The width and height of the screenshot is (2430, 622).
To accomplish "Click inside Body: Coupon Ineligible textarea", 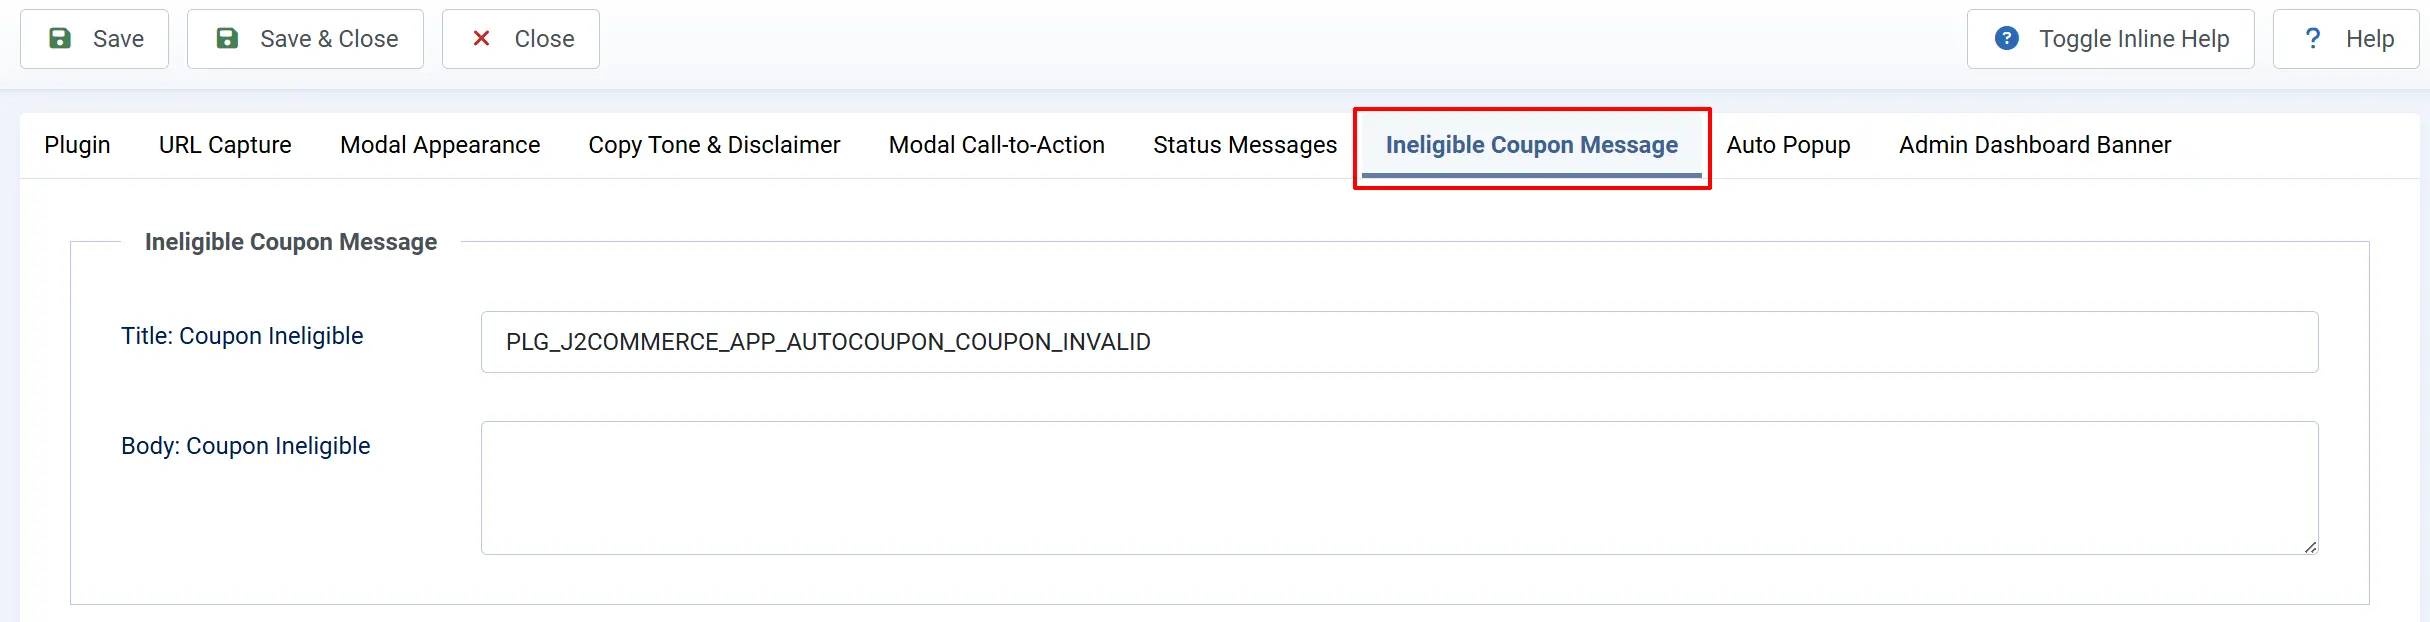I will click(1399, 488).
